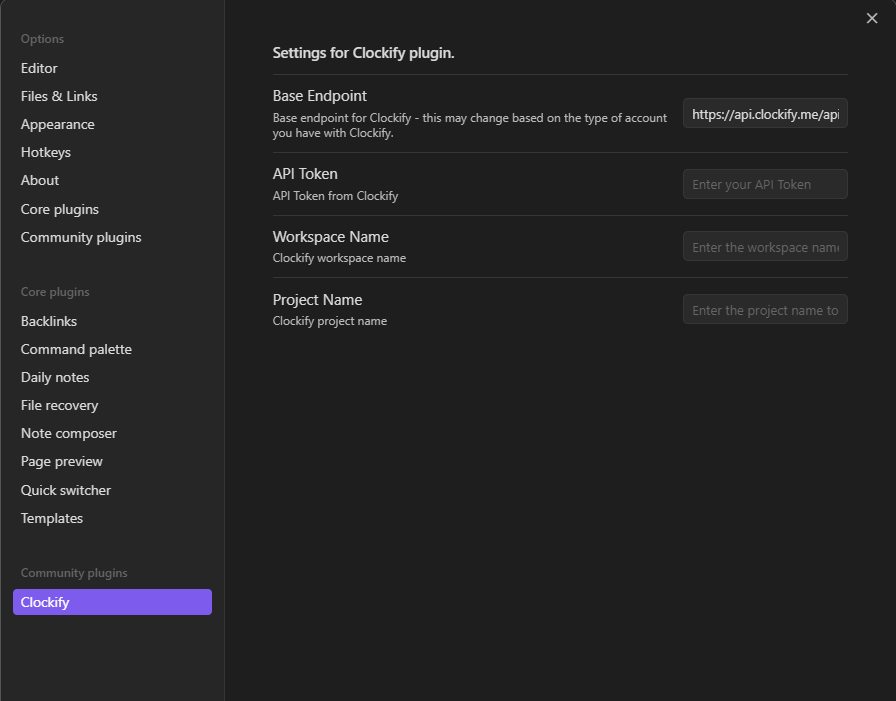Click the Base endpoint description text
896x701 pixels.
(470, 125)
